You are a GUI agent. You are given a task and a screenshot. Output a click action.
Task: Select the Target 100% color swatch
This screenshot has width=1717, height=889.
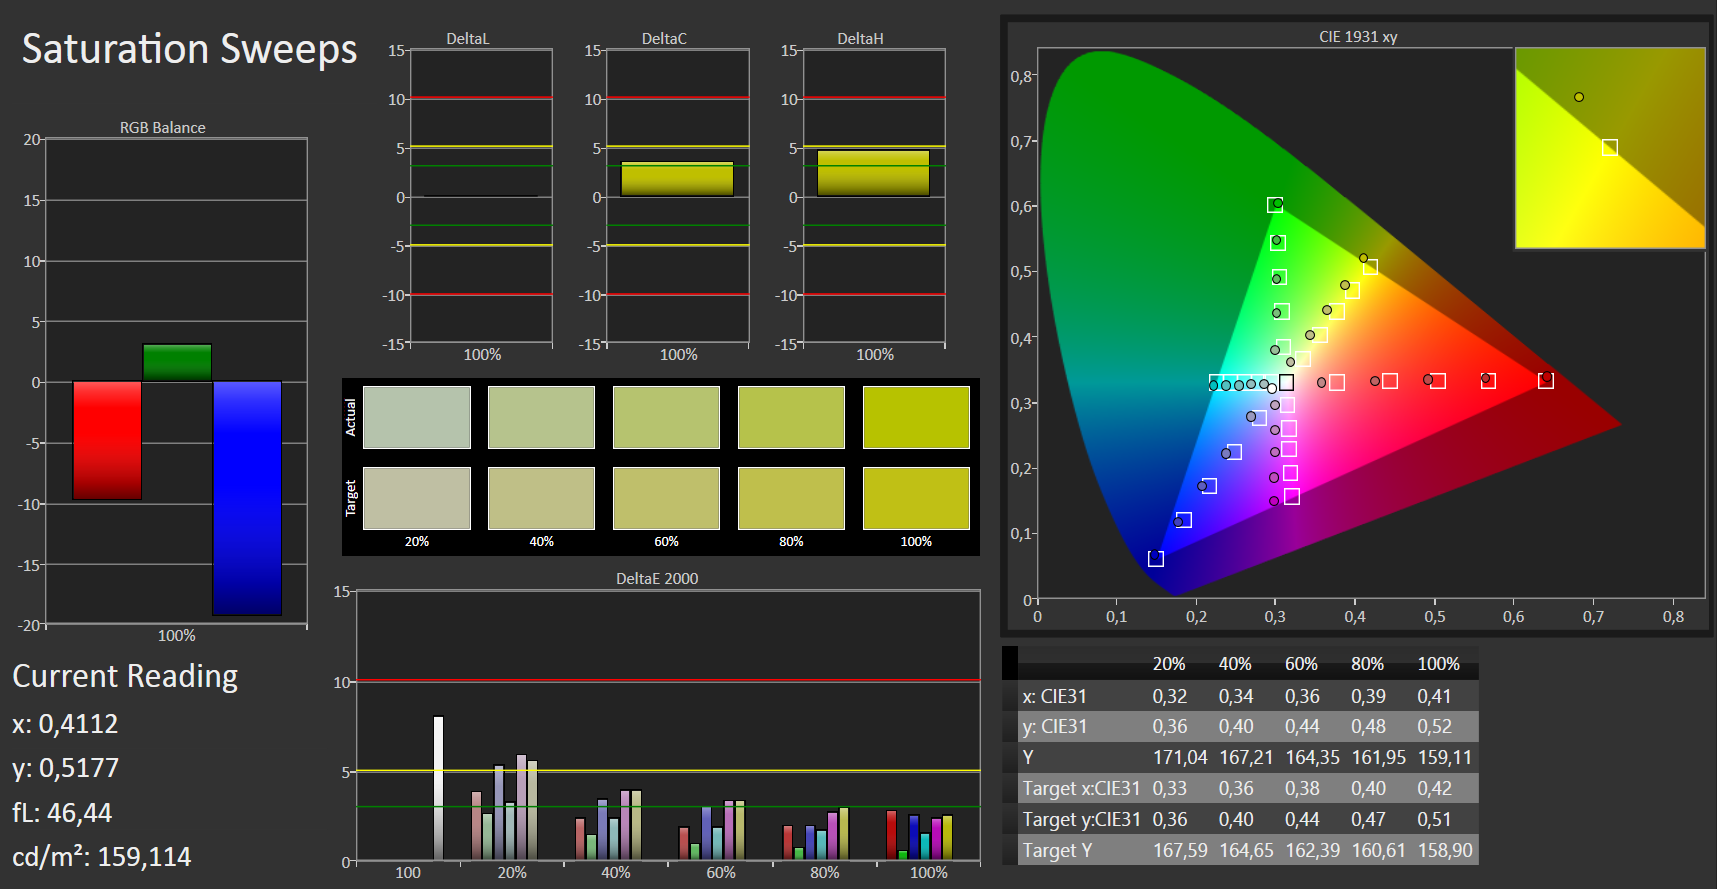tap(916, 498)
